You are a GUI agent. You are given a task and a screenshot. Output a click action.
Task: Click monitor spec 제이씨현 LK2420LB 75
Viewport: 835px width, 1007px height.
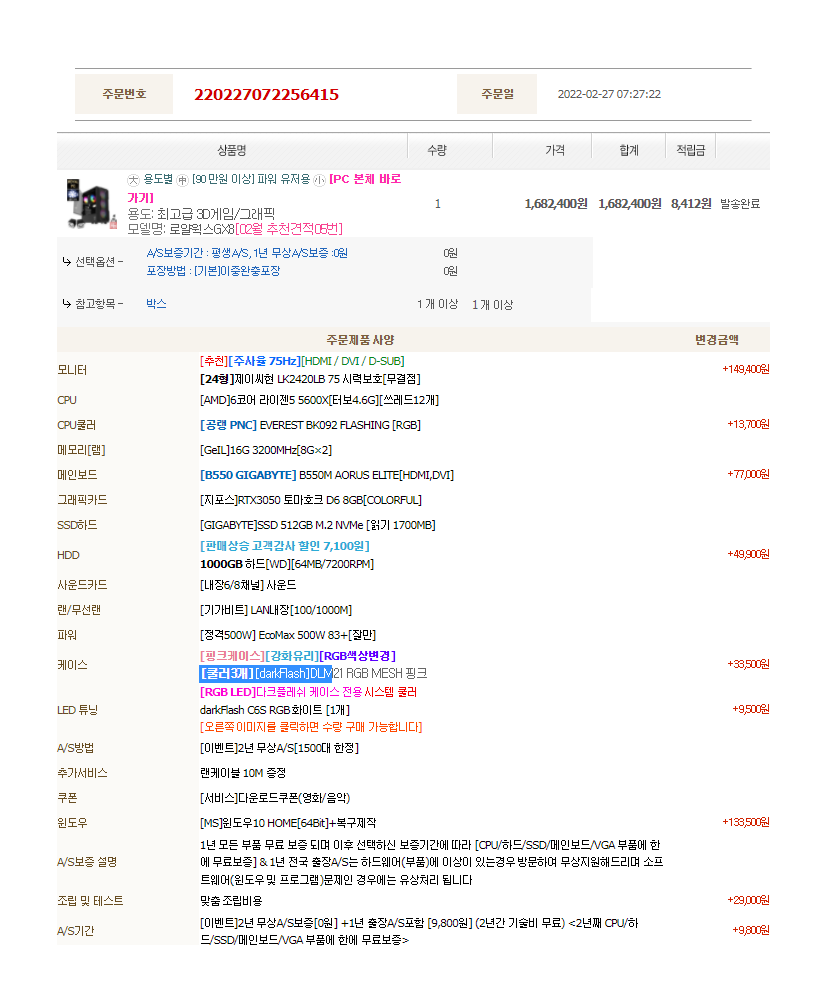(311, 380)
